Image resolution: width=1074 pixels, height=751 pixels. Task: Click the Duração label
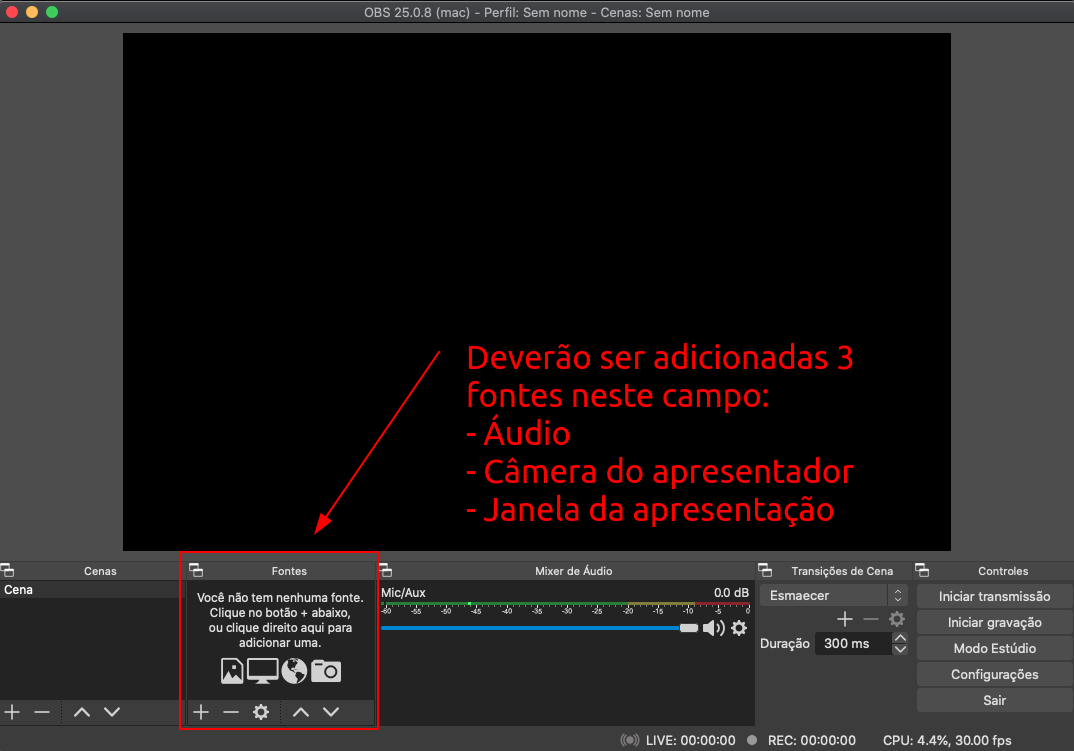pos(785,643)
